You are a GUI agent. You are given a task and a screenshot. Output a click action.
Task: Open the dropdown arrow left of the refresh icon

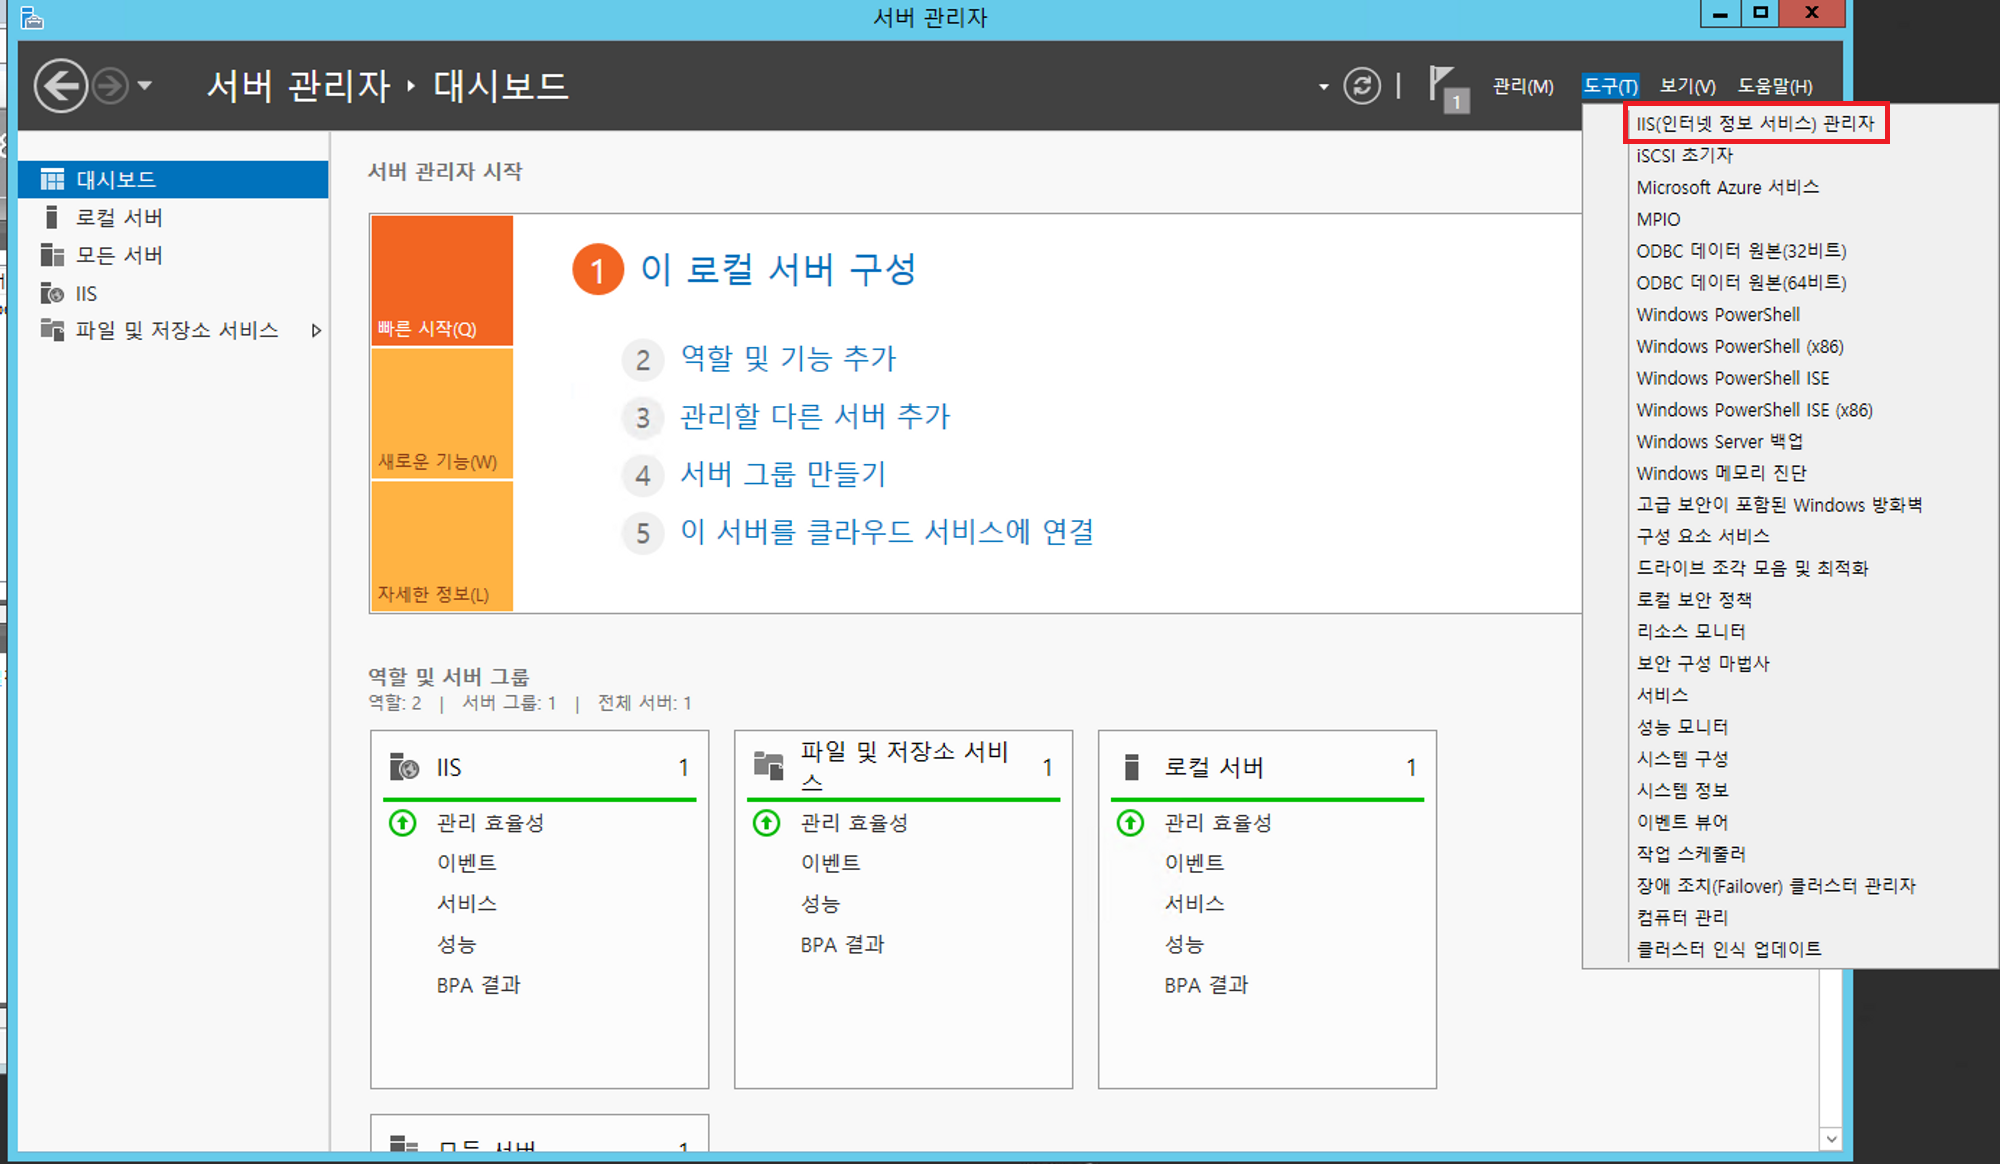pos(1323,87)
